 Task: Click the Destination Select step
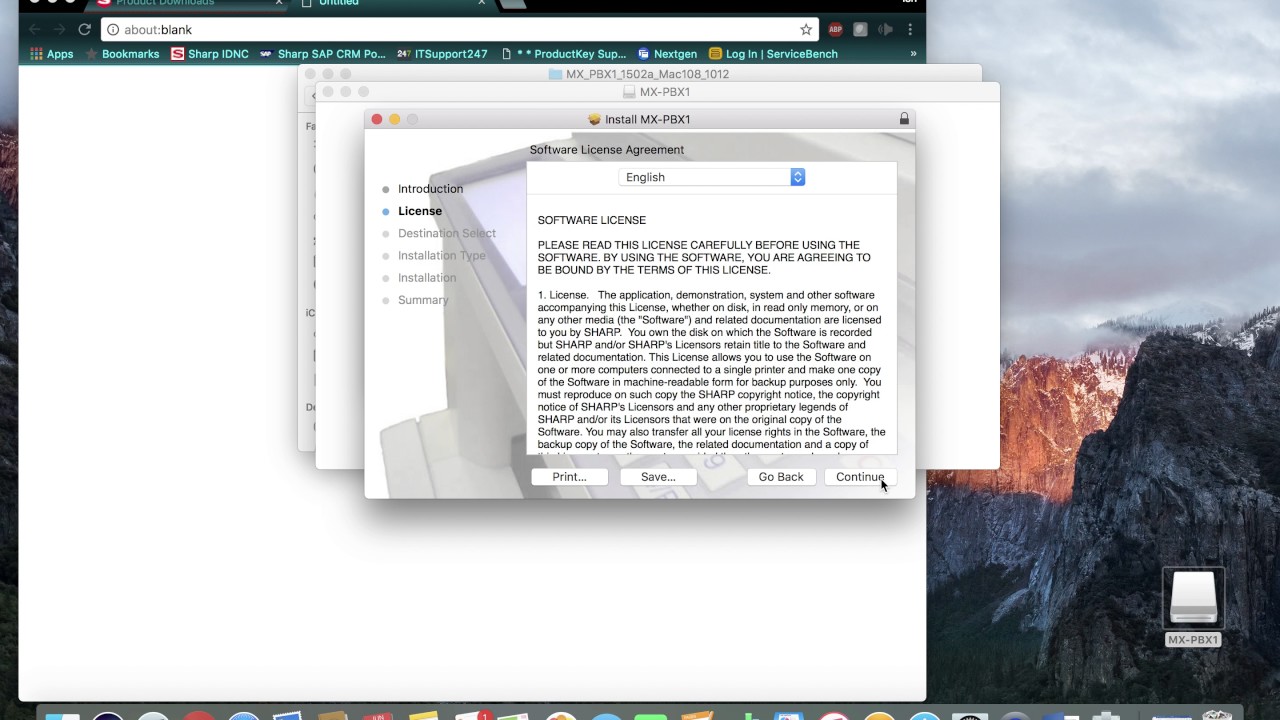[x=446, y=233]
